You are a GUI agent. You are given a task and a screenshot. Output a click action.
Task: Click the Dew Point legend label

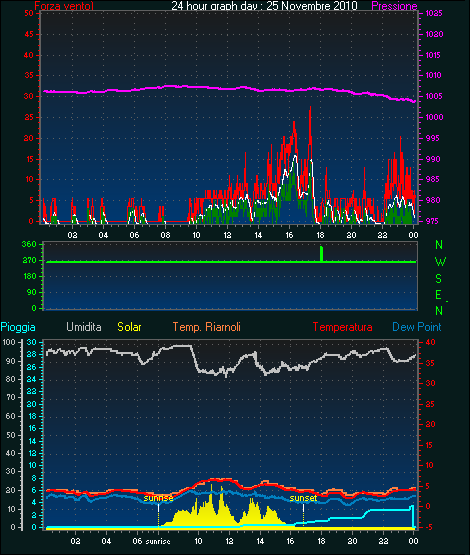(417, 327)
